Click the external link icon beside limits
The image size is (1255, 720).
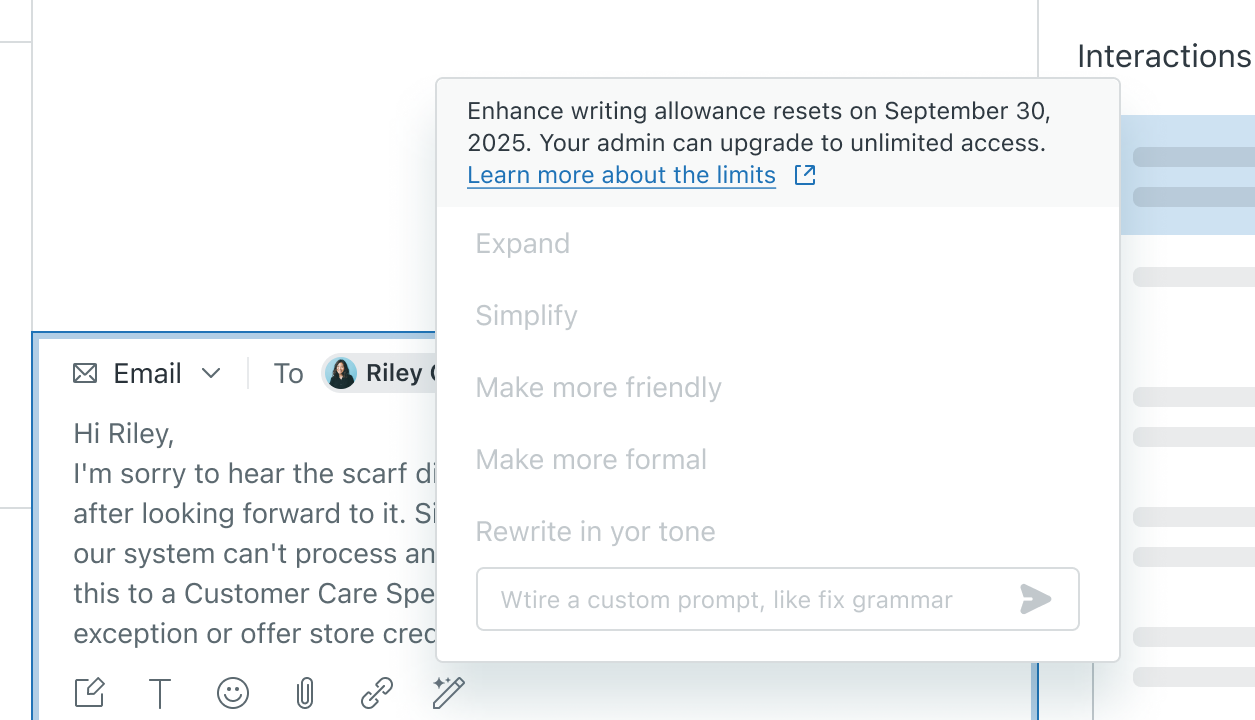click(805, 175)
